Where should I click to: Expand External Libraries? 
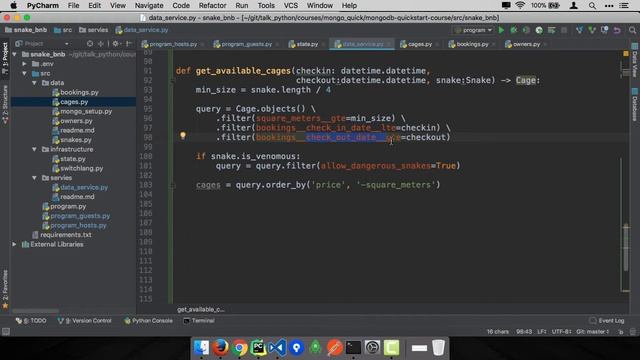(x=15, y=244)
